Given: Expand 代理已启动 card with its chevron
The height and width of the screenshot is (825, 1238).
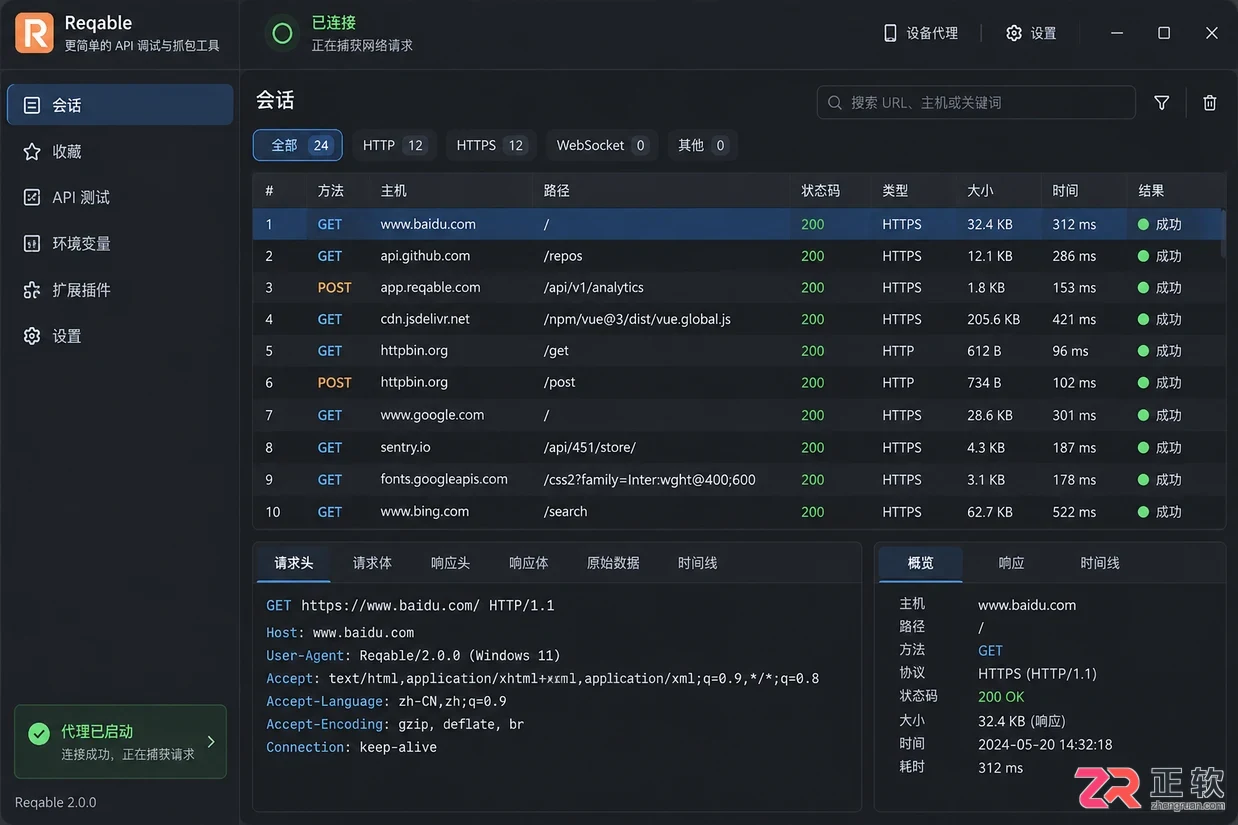Looking at the screenshot, I should click(x=211, y=741).
